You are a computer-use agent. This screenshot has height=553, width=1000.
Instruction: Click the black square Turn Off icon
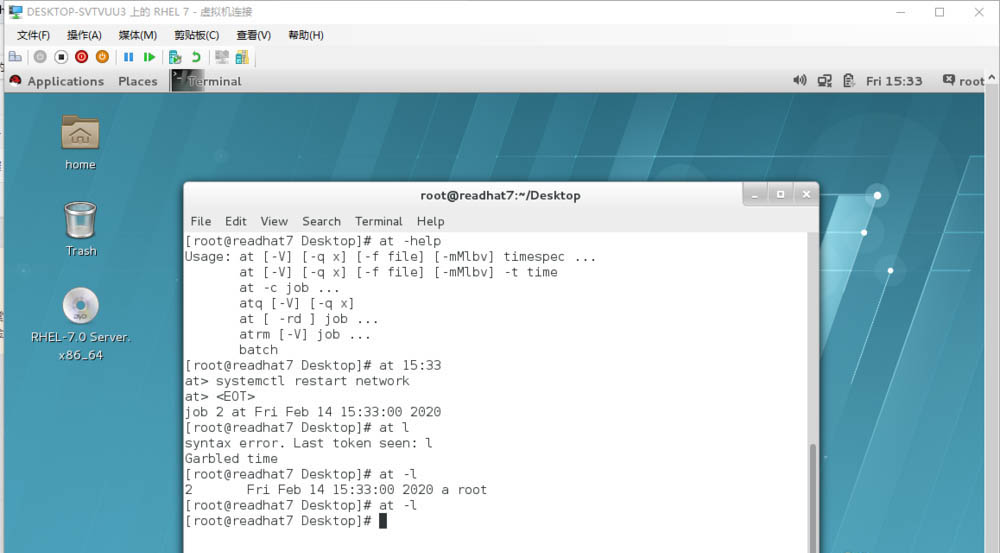coord(61,57)
